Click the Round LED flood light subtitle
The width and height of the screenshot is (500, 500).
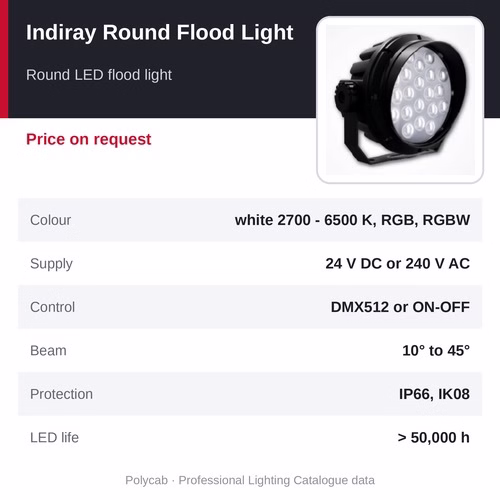[x=99, y=75]
